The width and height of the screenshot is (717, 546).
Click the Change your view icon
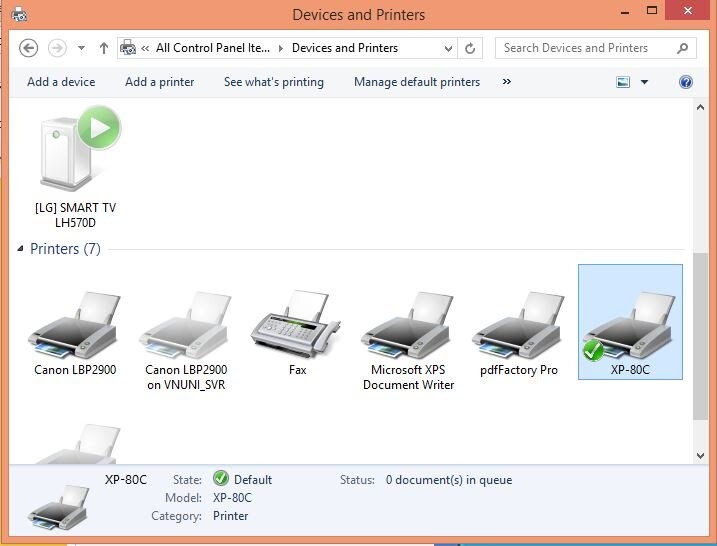point(623,82)
